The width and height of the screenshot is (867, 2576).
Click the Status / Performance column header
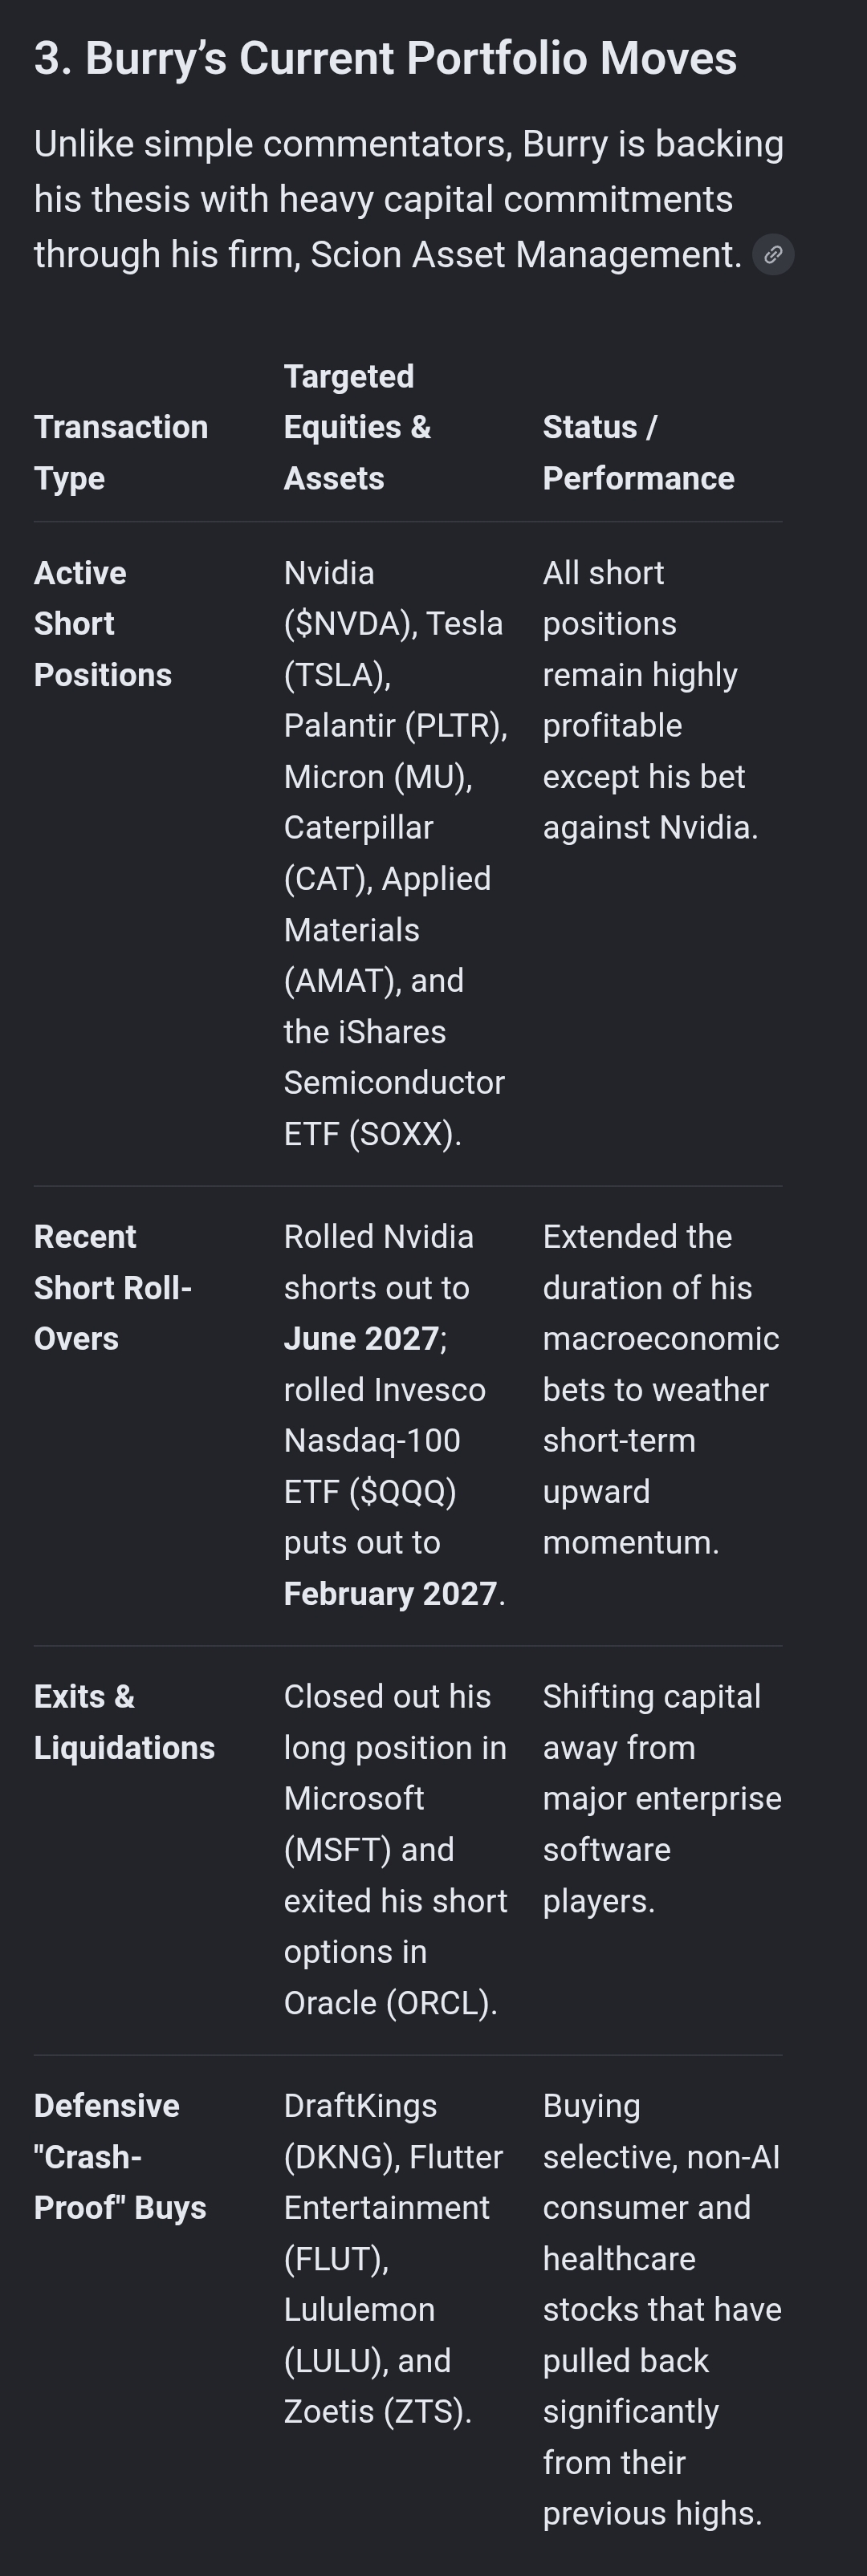coord(638,452)
